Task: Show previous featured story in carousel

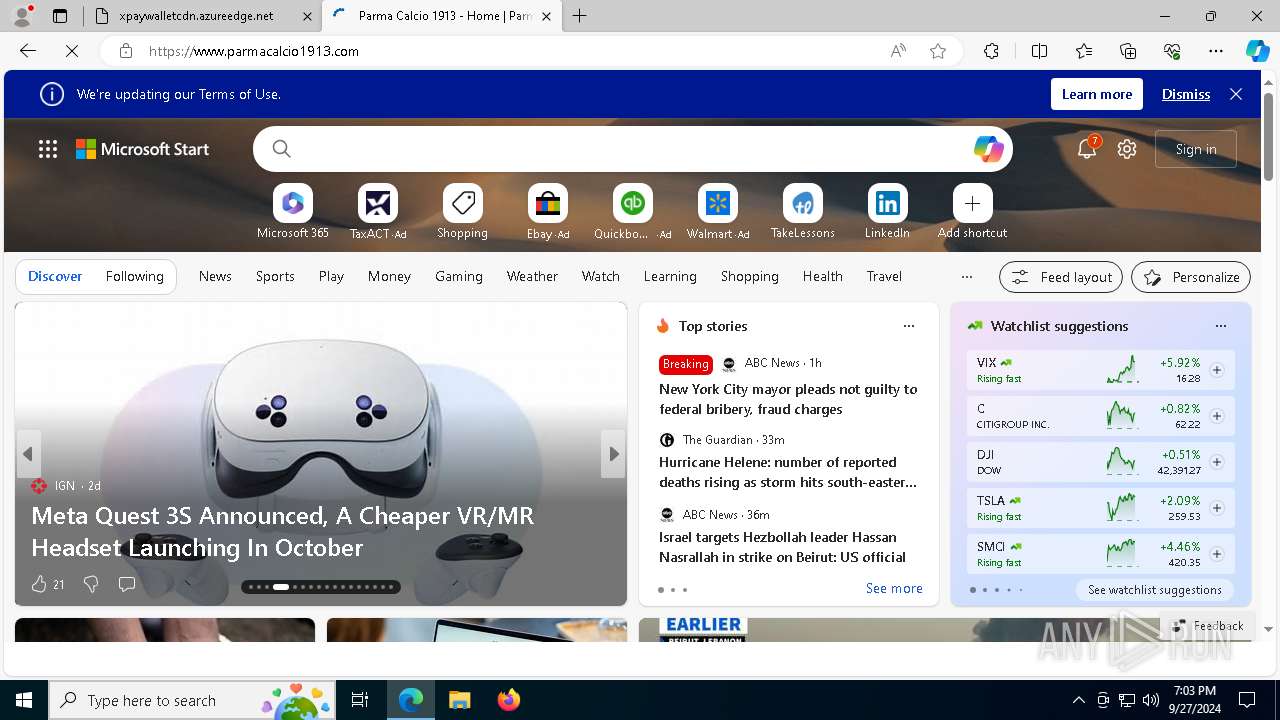Action: click(x=28, y=454)
